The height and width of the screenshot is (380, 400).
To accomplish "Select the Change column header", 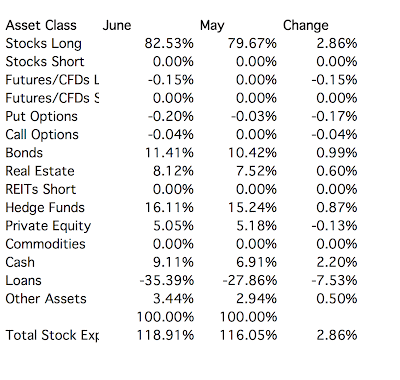I will pos(306,26).
